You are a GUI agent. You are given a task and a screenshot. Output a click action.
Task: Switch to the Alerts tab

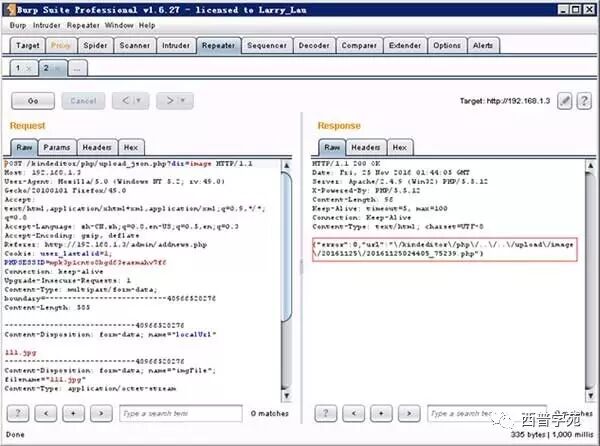(x=483, y=46)
